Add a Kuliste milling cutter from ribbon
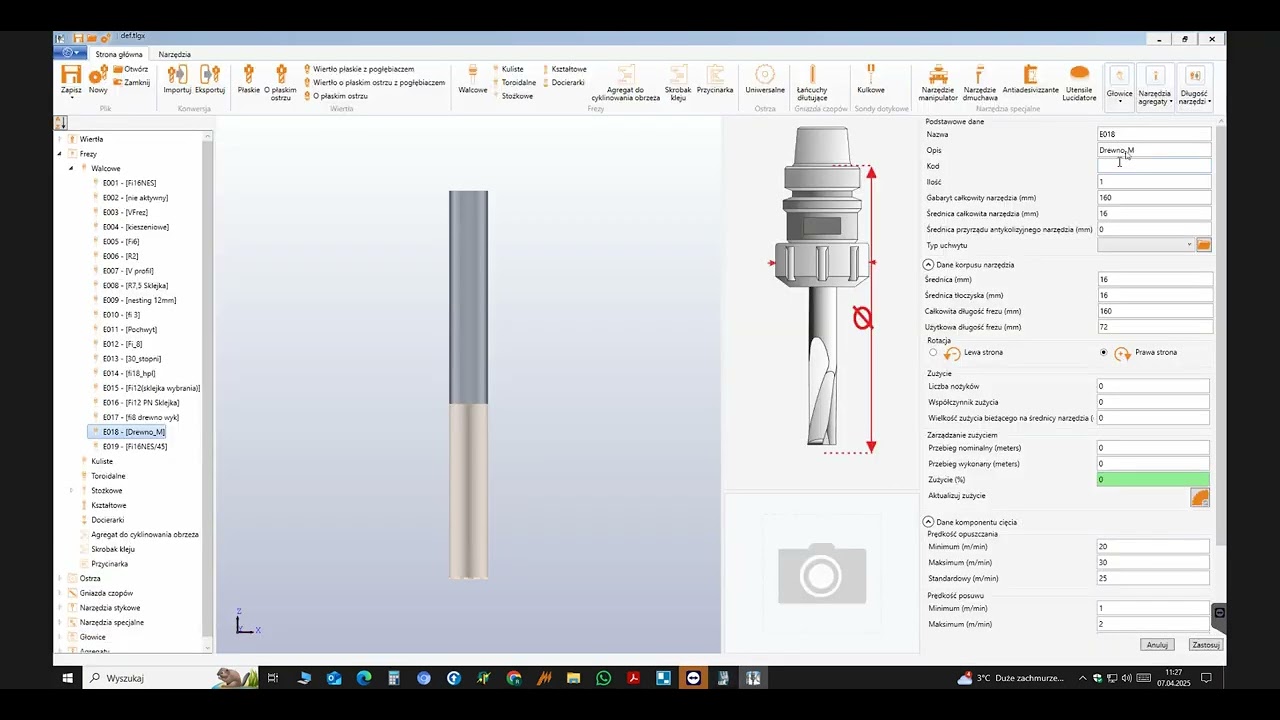 (508, 69)
